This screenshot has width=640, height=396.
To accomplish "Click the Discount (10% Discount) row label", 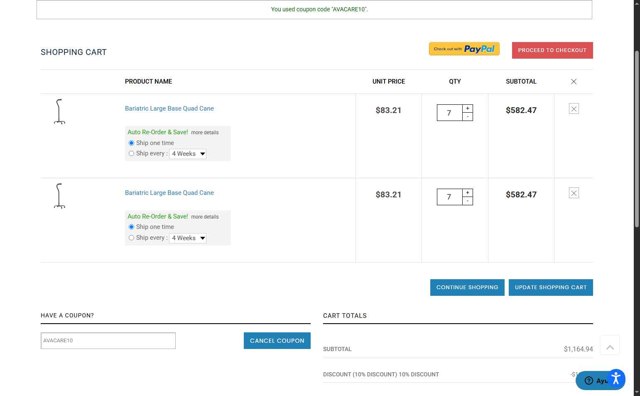I will [x=381, y=374].
